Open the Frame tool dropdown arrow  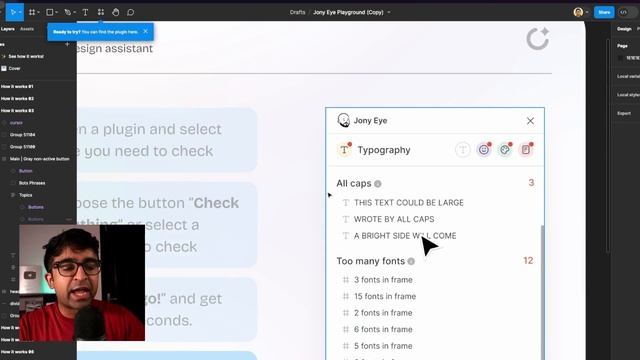click(x=38, y=13)
